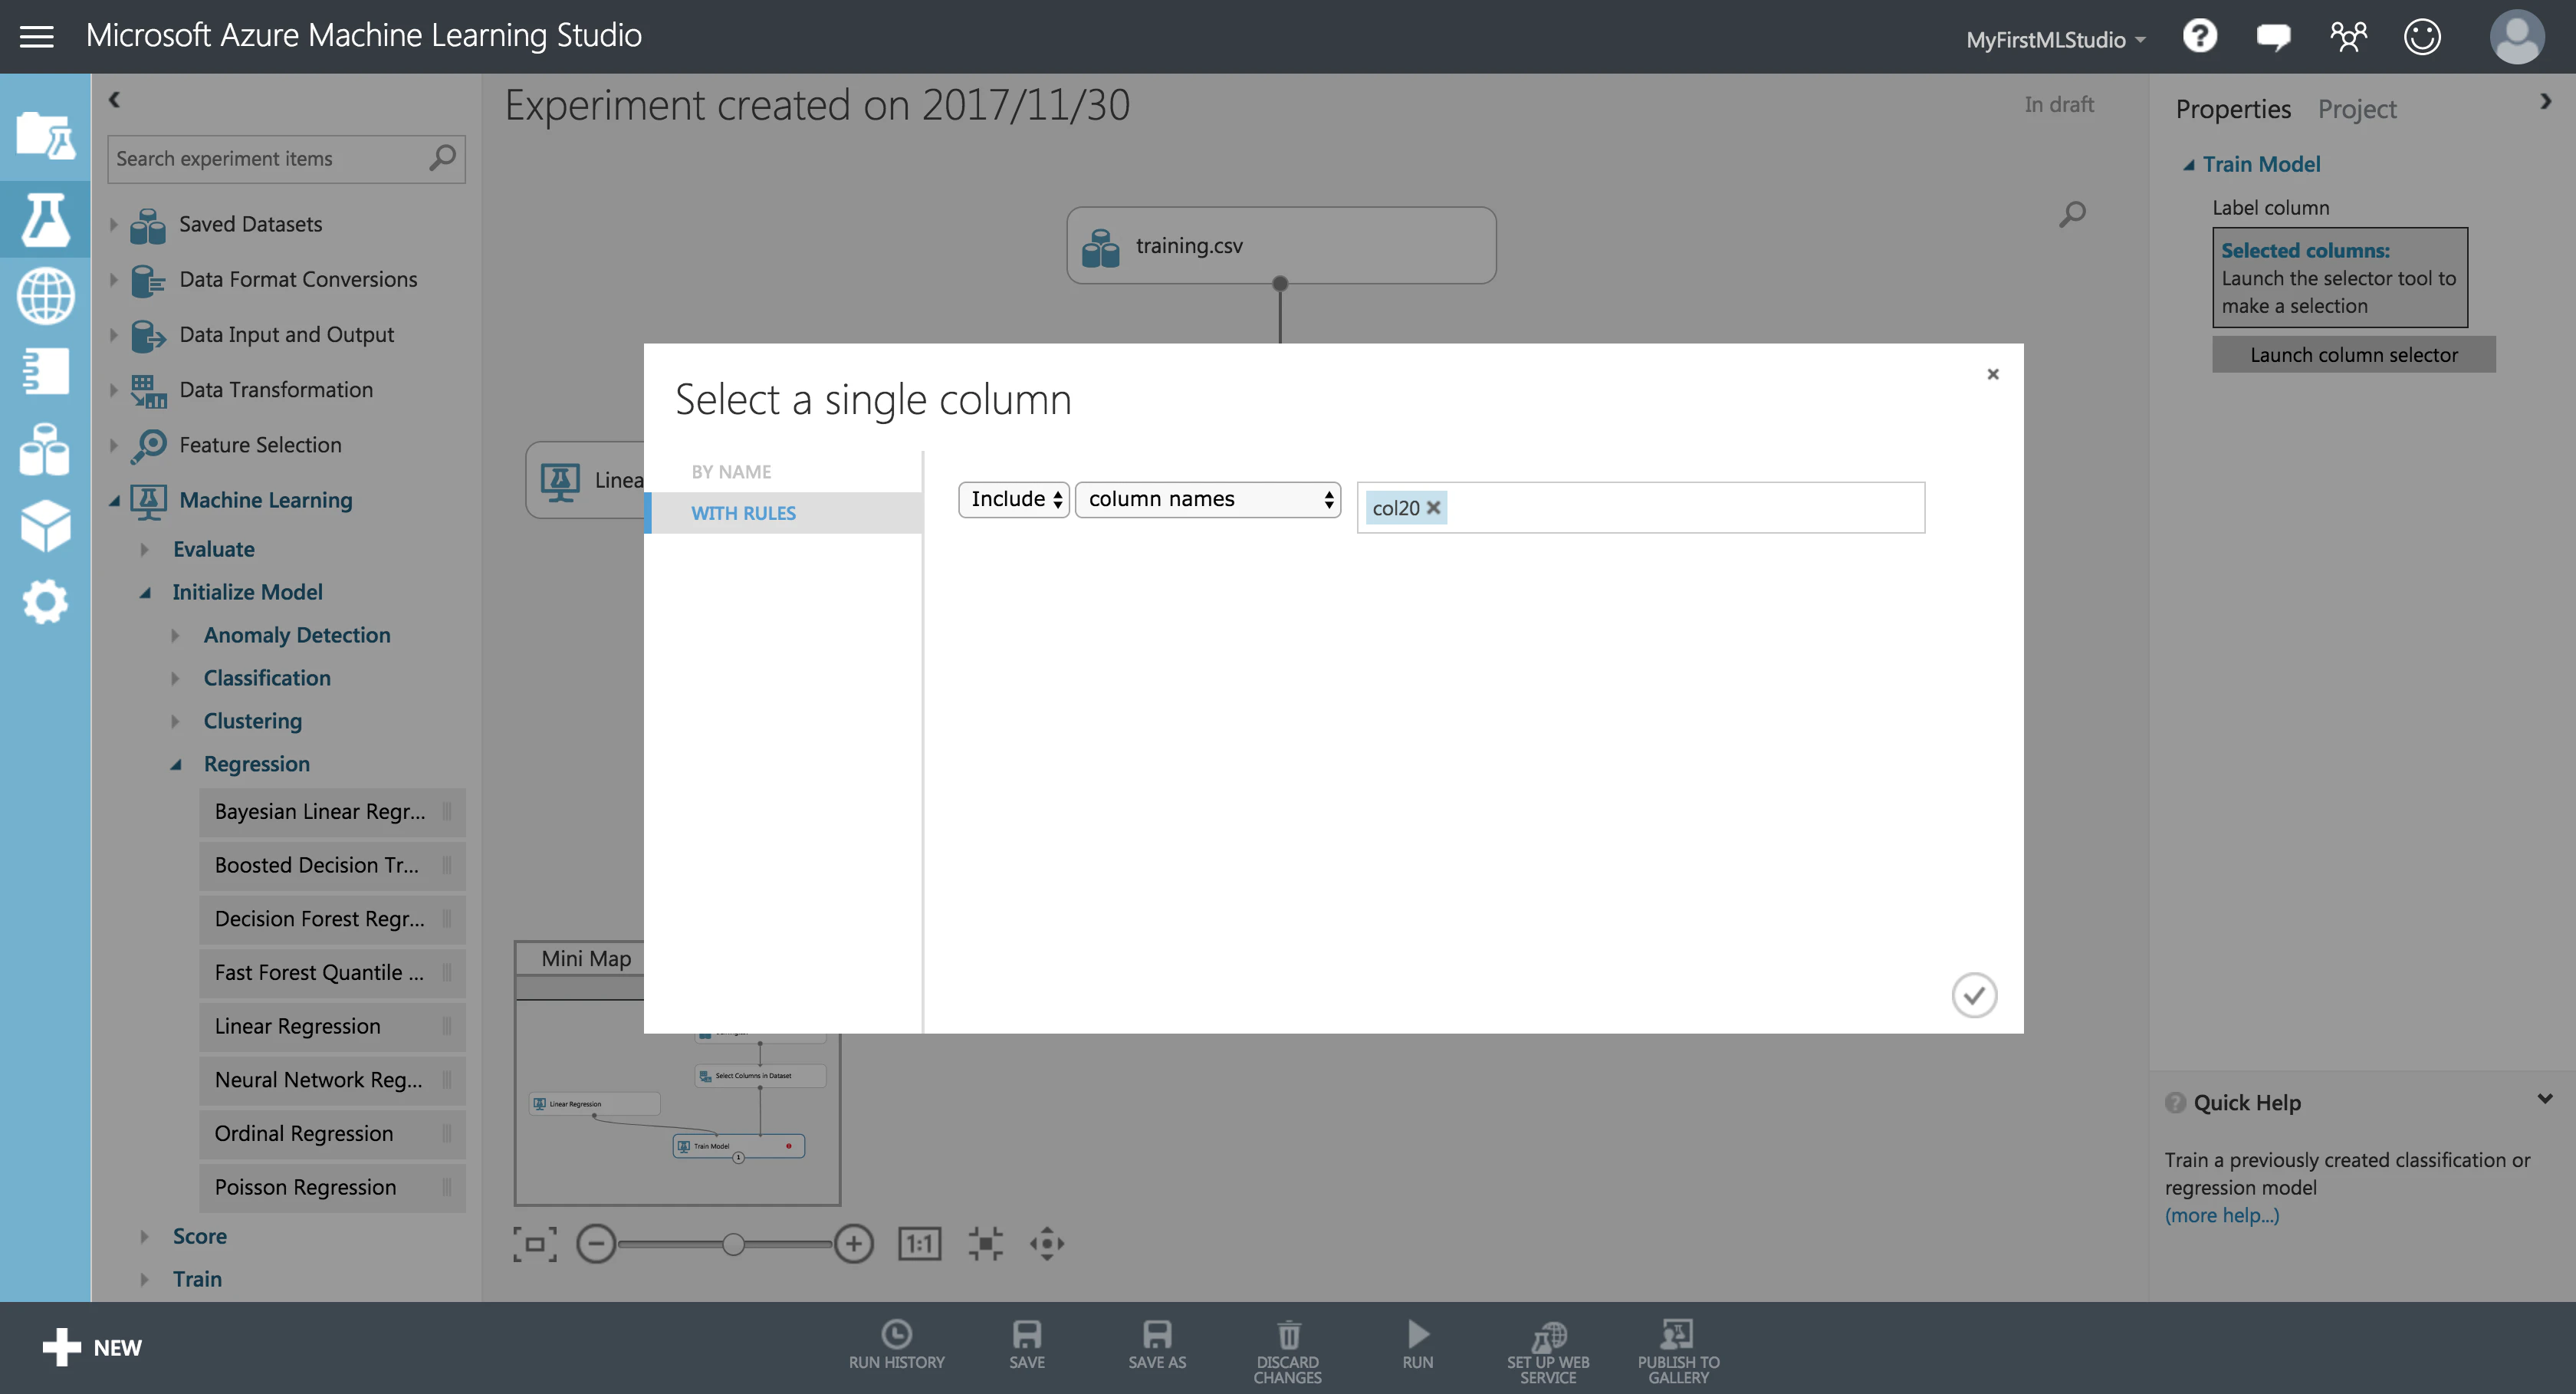Click the zoom slider handle
This screenshot has height=1394, width=2576.
[x=733, y=1244]
